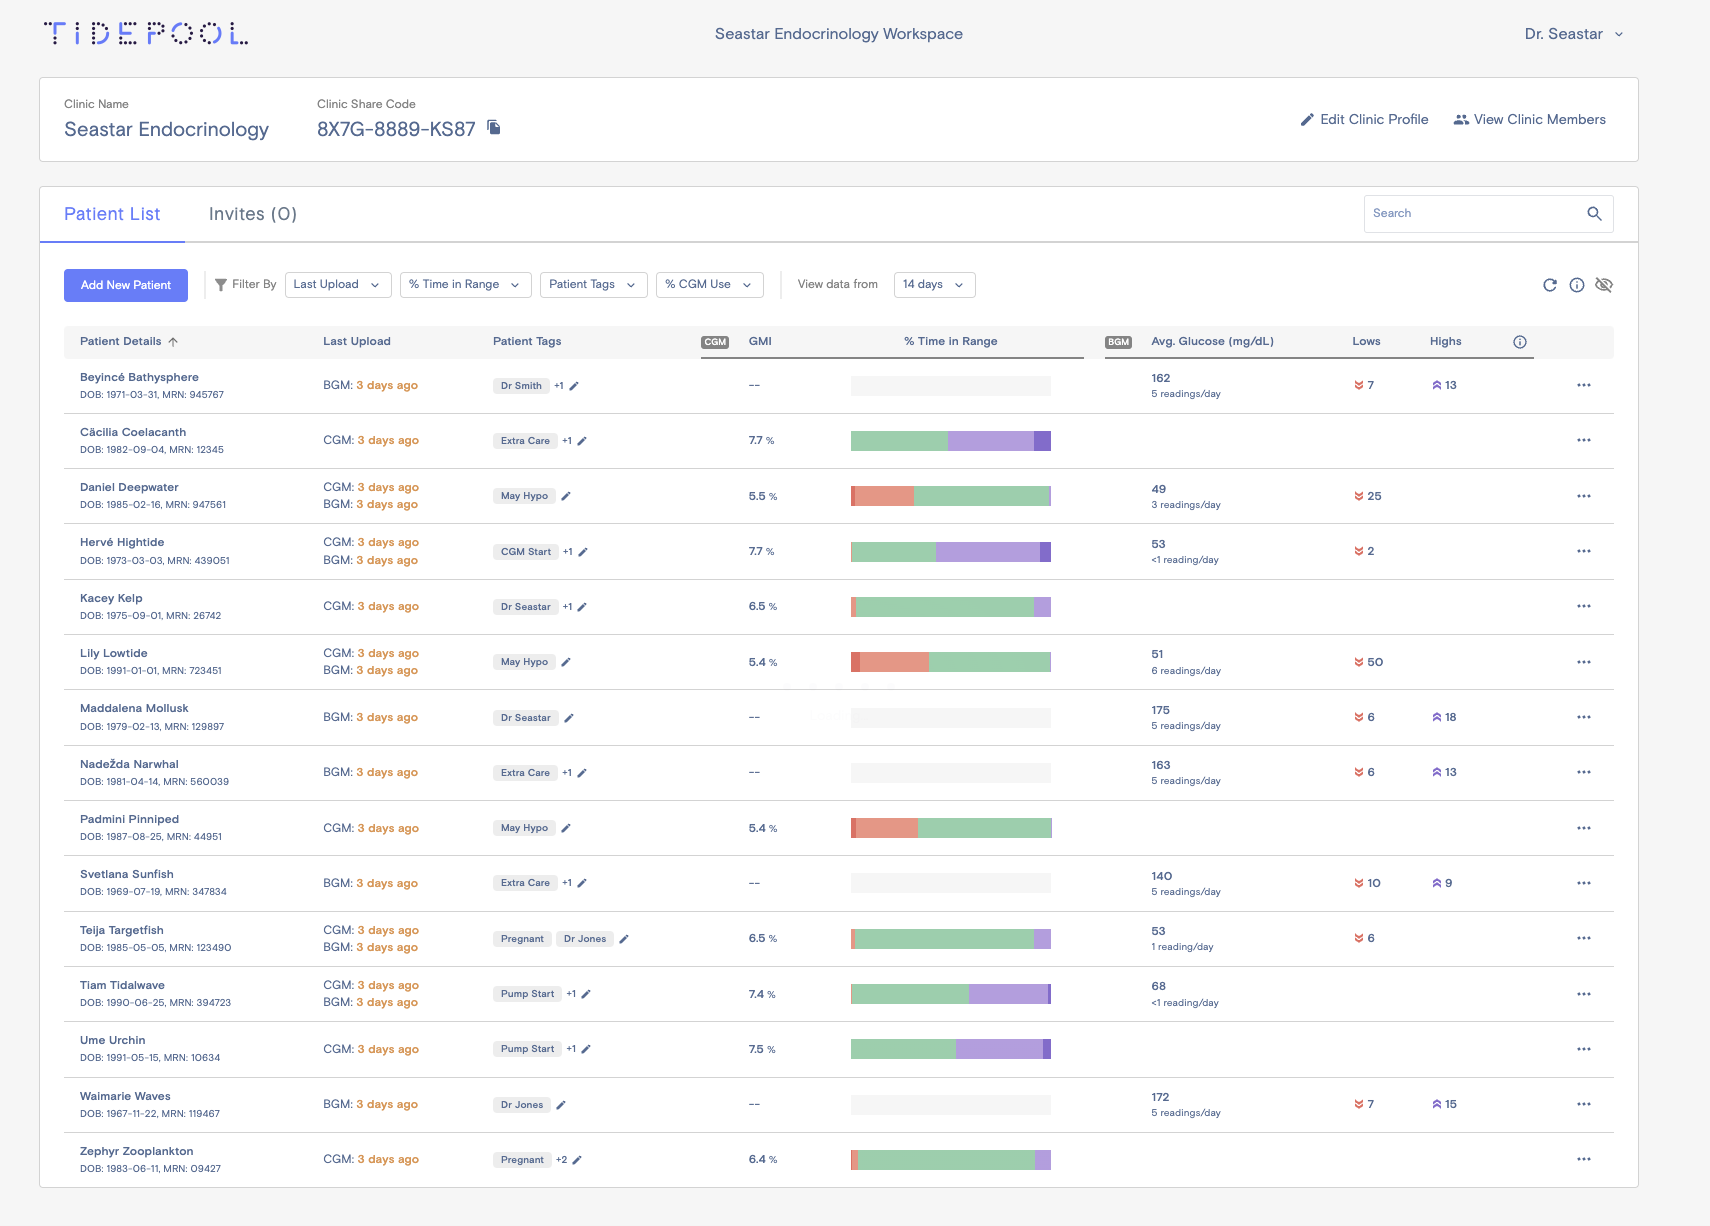Edit Padmini Pinniped's May Hypo tag pencil
The image size is (1710, 1226).
pyautogui.click(x=566, y=828)
